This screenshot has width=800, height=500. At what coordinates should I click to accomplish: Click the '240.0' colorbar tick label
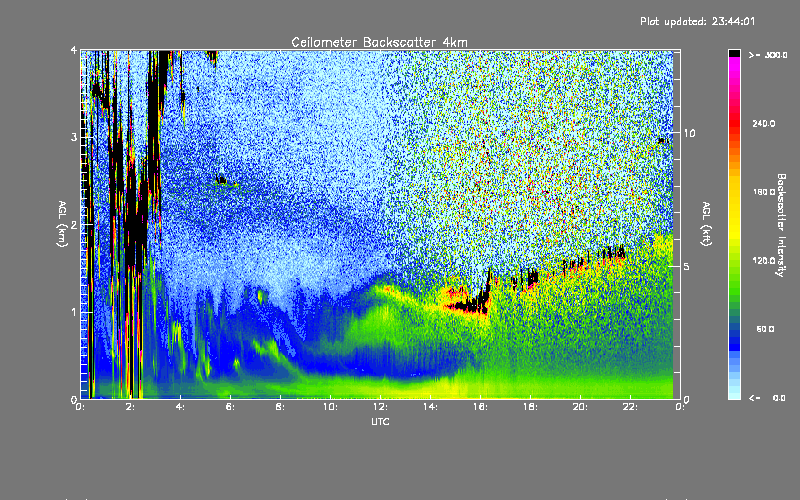[x=764, y=123]
